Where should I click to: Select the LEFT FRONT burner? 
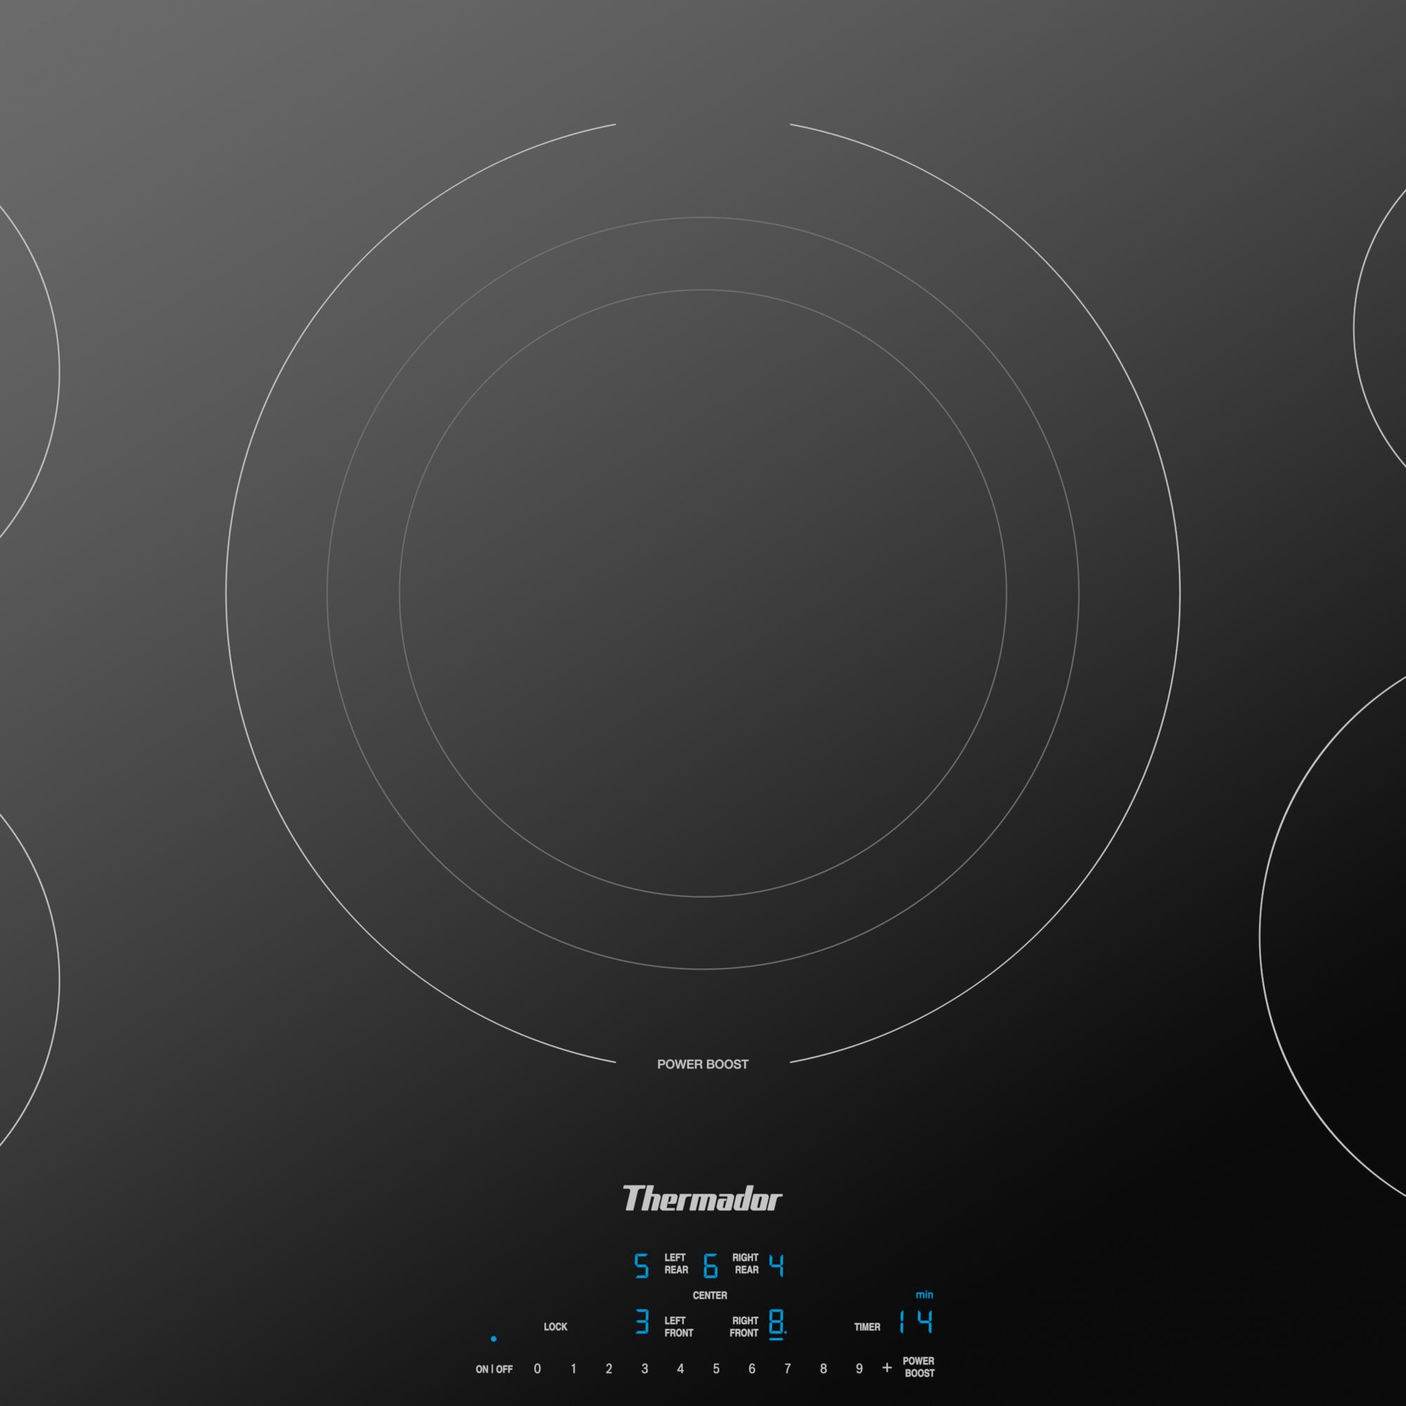[x=679, y=1327]
